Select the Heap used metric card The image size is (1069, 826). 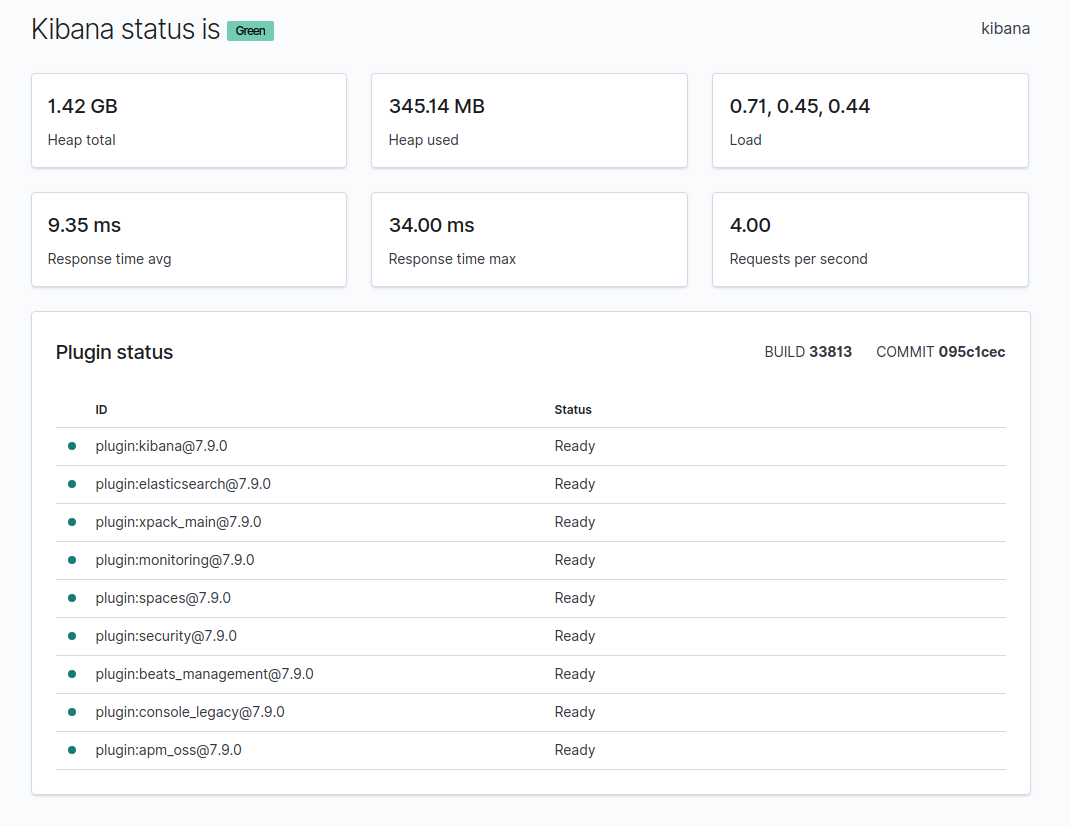tap(529, 120)
